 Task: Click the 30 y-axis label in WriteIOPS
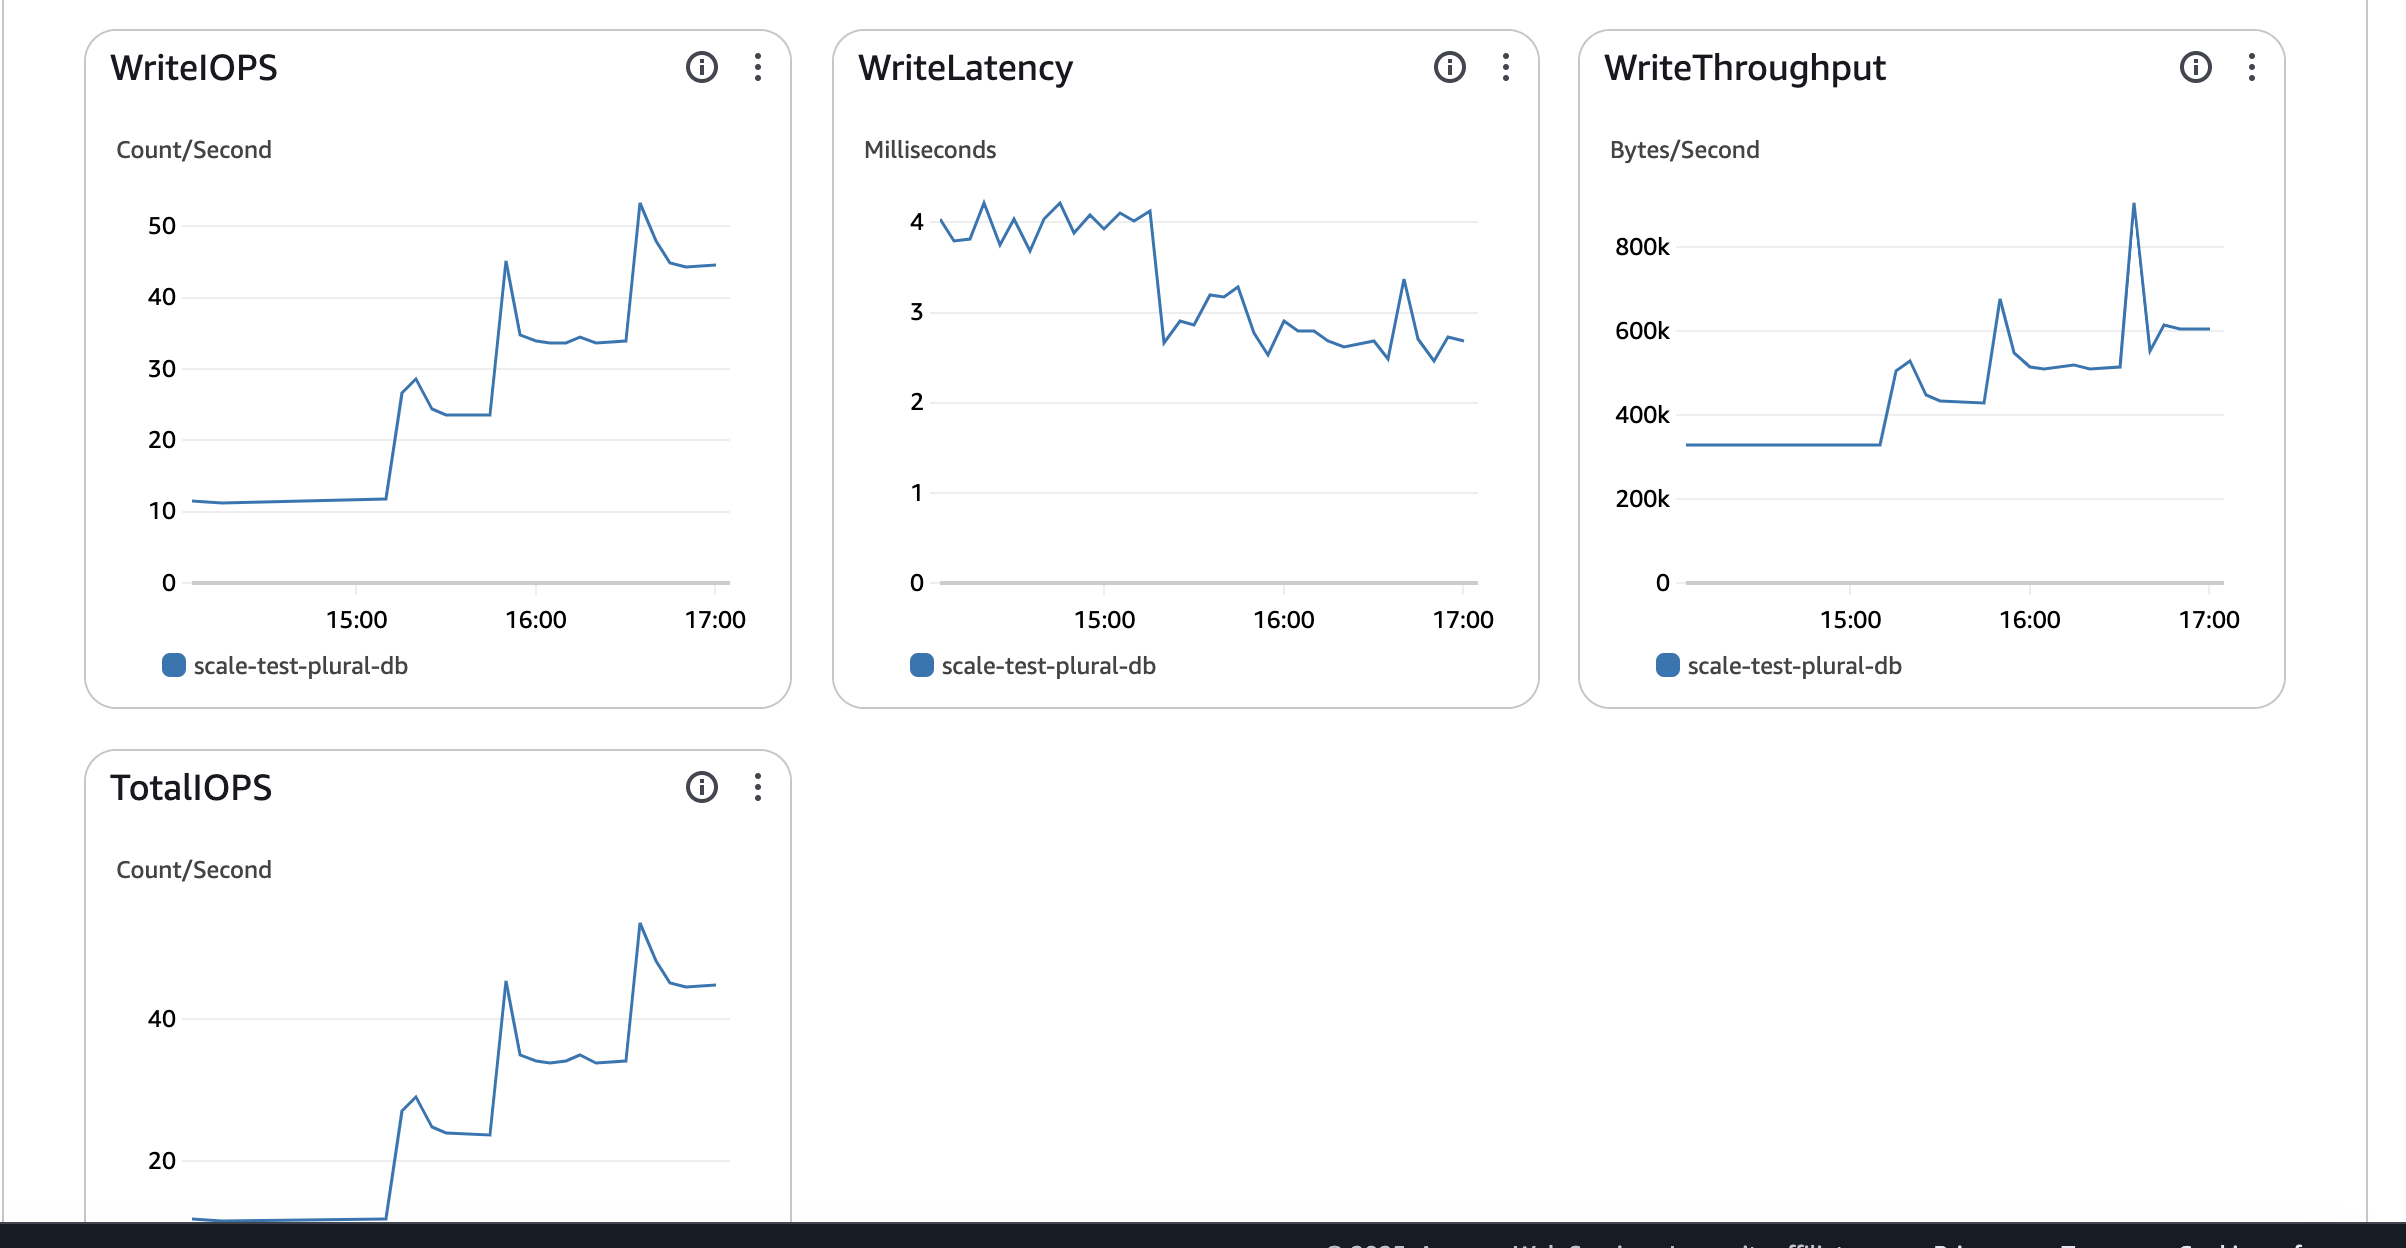(162, 369)
